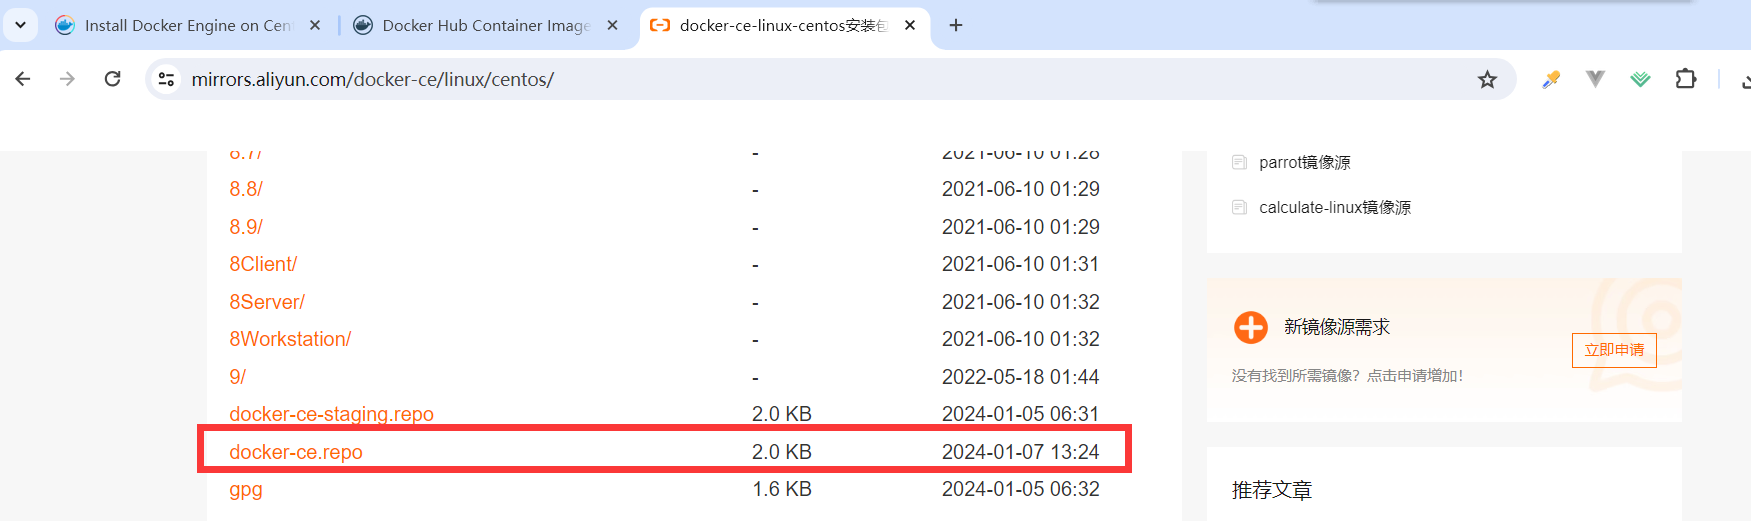Open the 8Workstation/ directory
The image size is (1751, 521).
pos(290,339)
